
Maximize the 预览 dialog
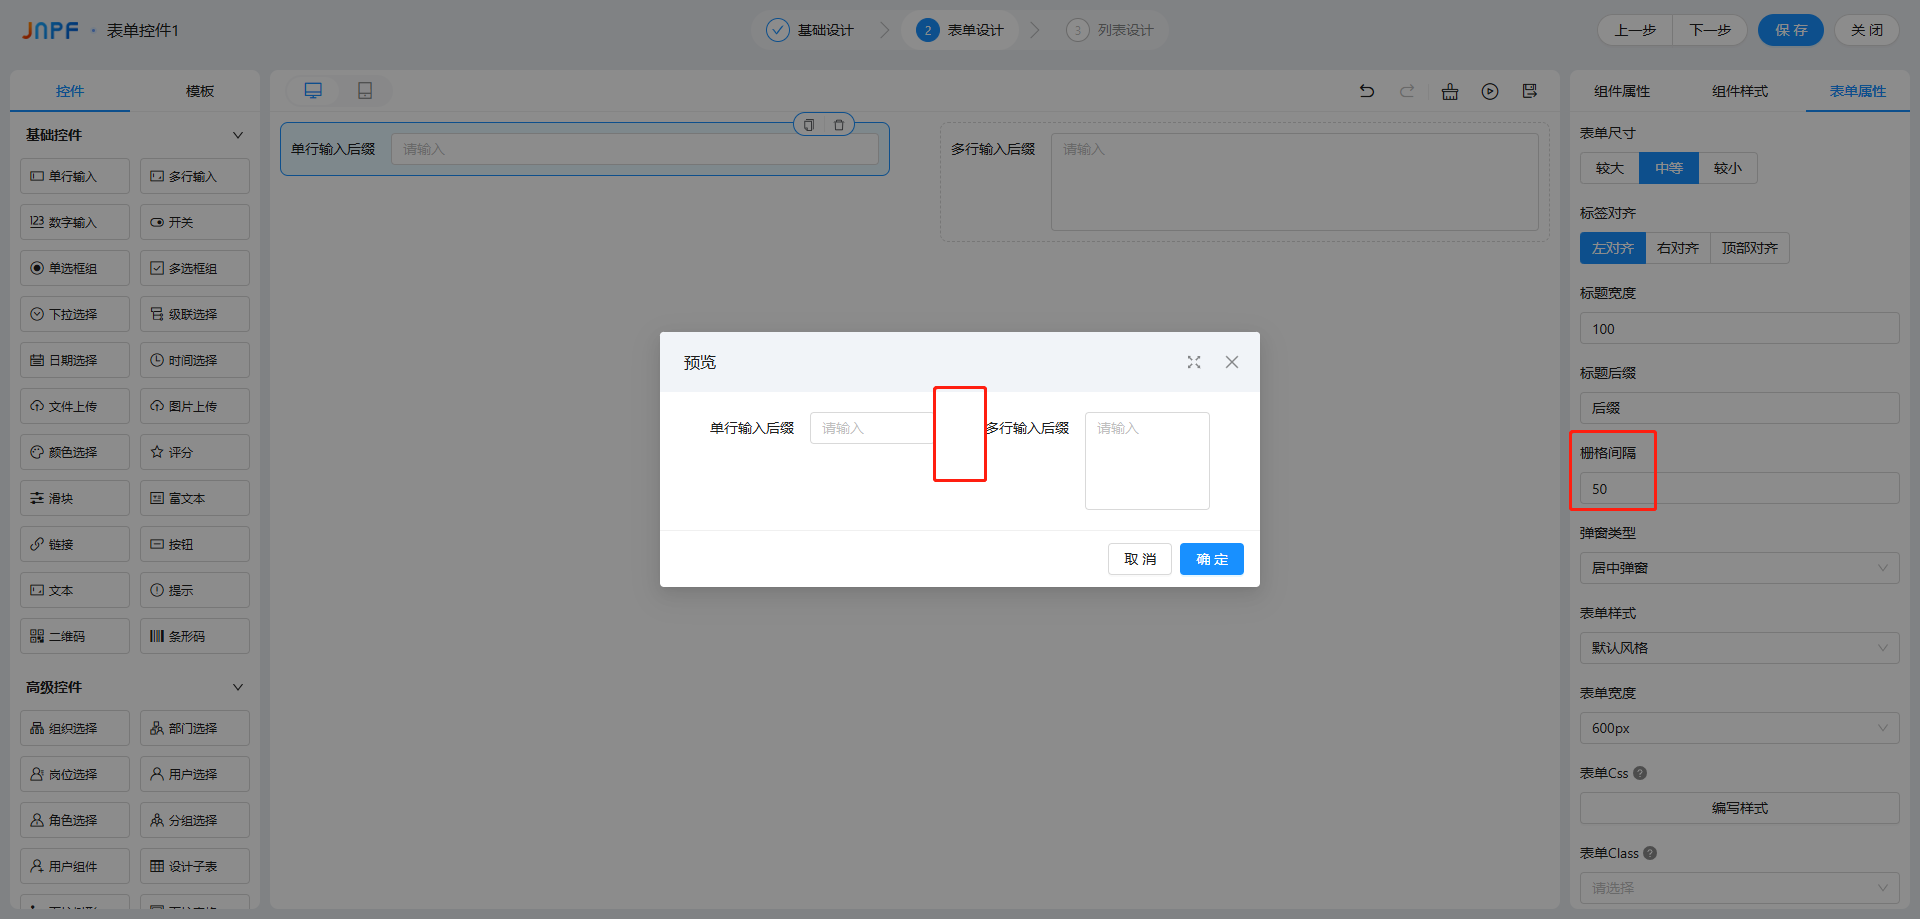point(1194,362)
